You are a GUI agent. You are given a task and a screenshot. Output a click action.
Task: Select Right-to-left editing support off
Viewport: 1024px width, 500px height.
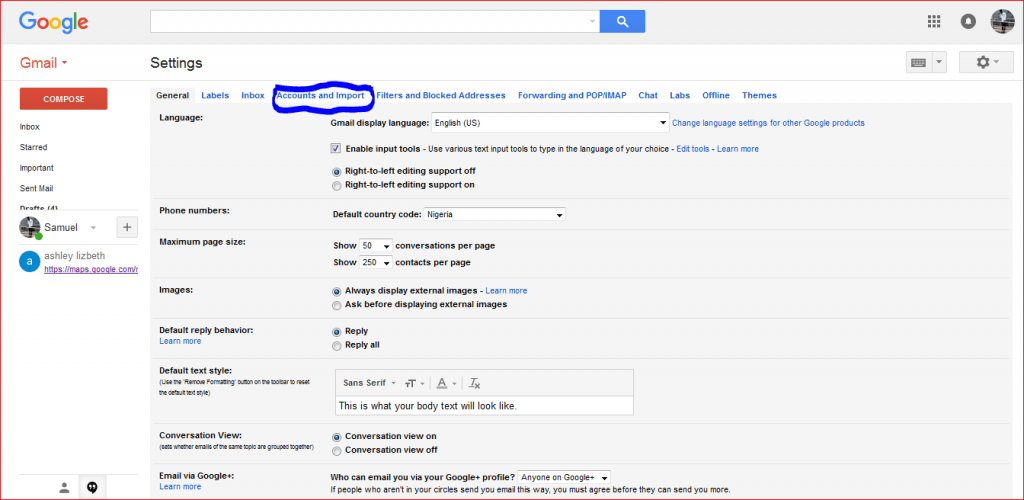coord(336,172)
